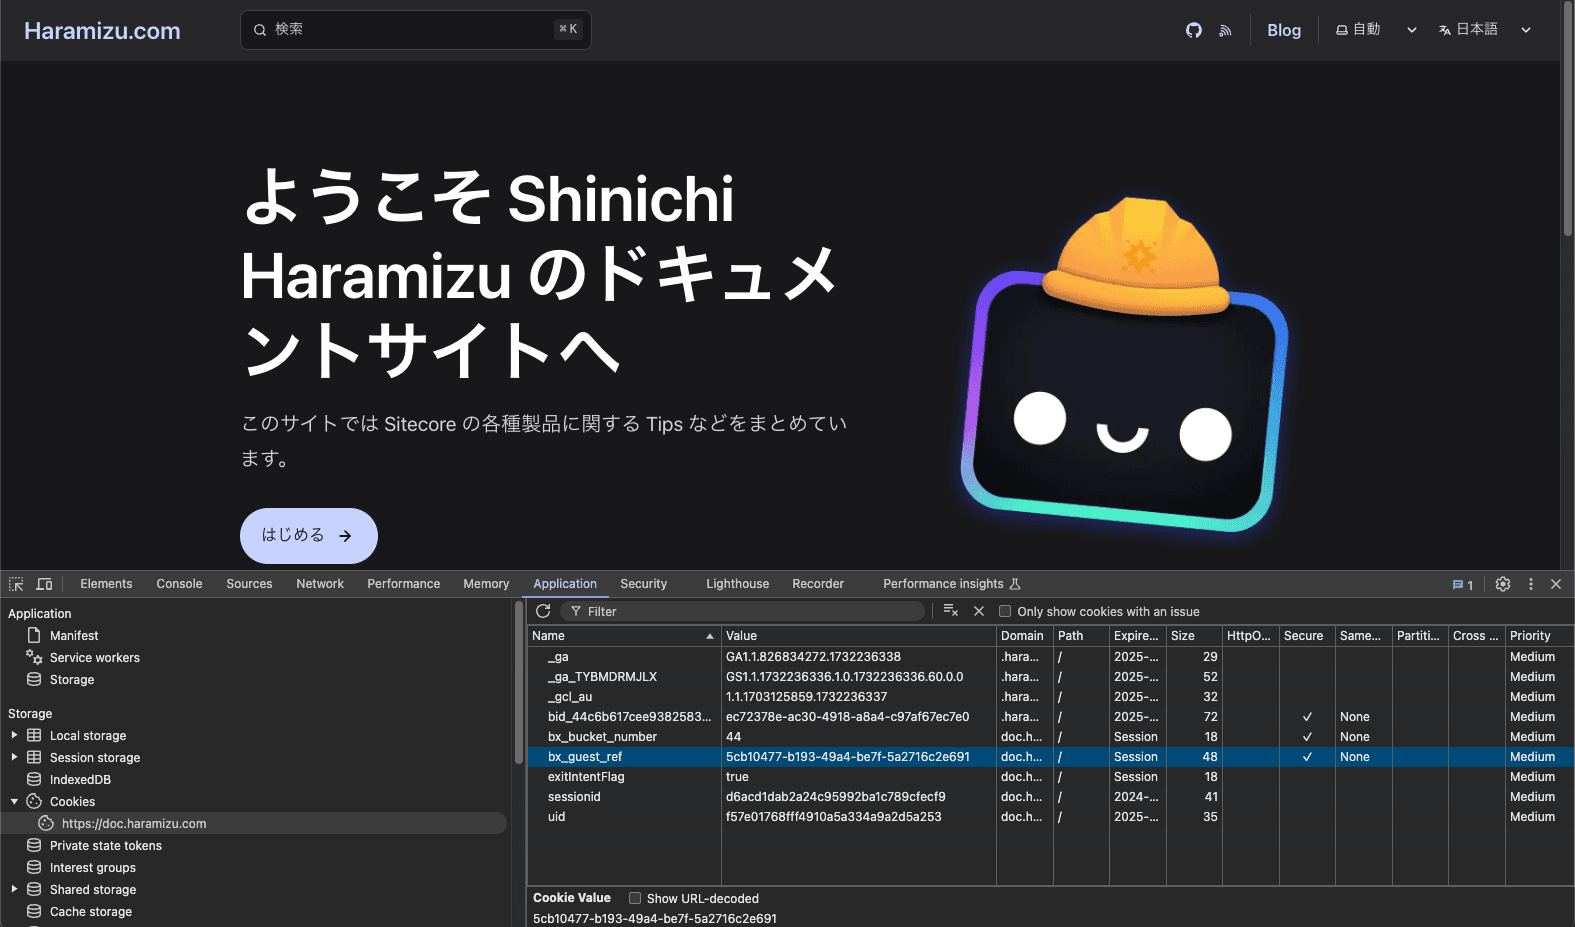This screenshot has height=927, width=1575.
Task: Check Show URL-decoded option
Action: (x=635, y=898)
